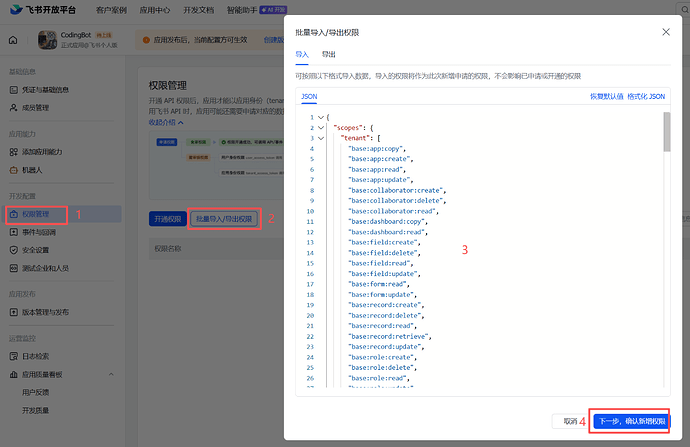Open 开发文档 in top navigation
This screenshot has height=447, width=690.
[x=198, y=10]
